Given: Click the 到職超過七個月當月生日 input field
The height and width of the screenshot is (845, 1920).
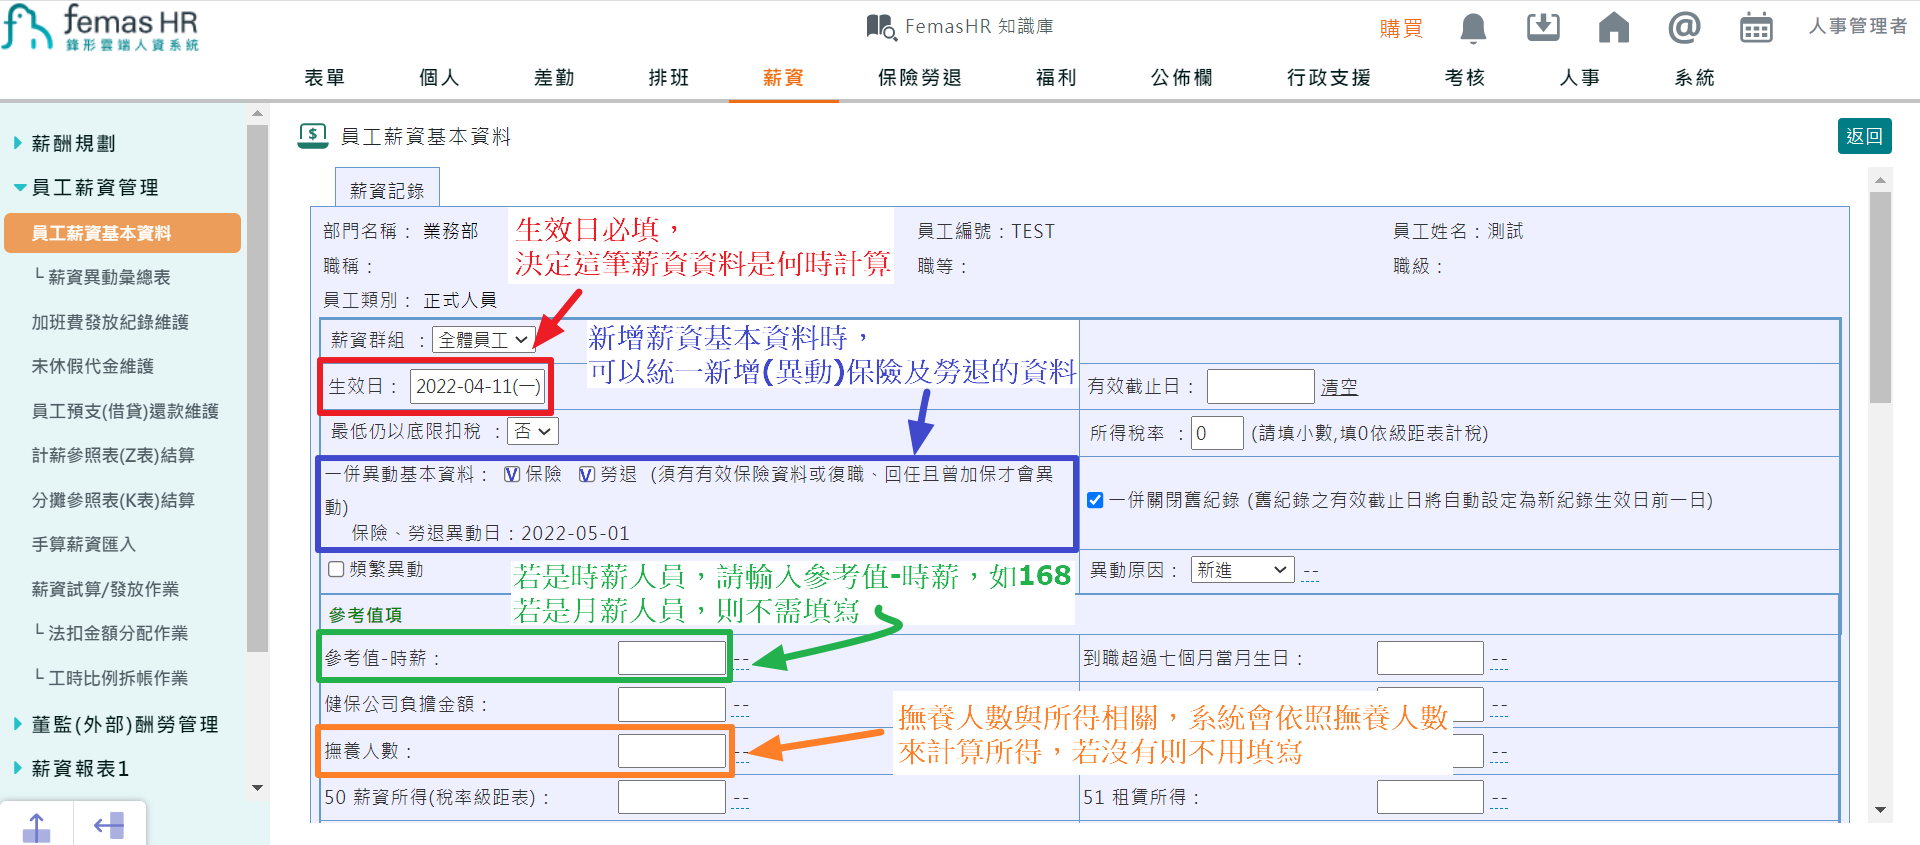Looking at the screenshot, I should [1430, 658].
